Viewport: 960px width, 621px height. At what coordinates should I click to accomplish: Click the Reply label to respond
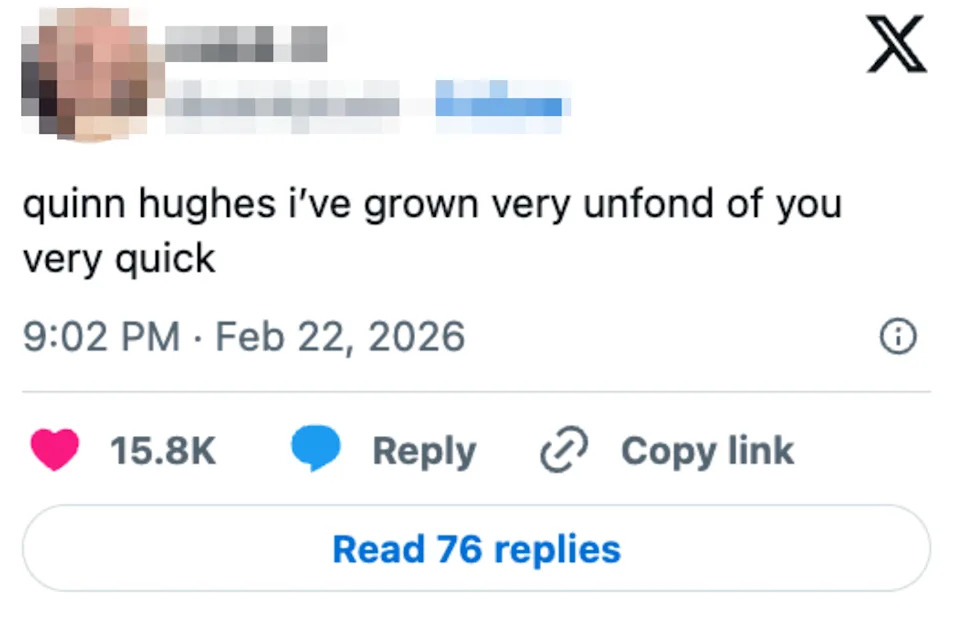click(x=424, y=449)
